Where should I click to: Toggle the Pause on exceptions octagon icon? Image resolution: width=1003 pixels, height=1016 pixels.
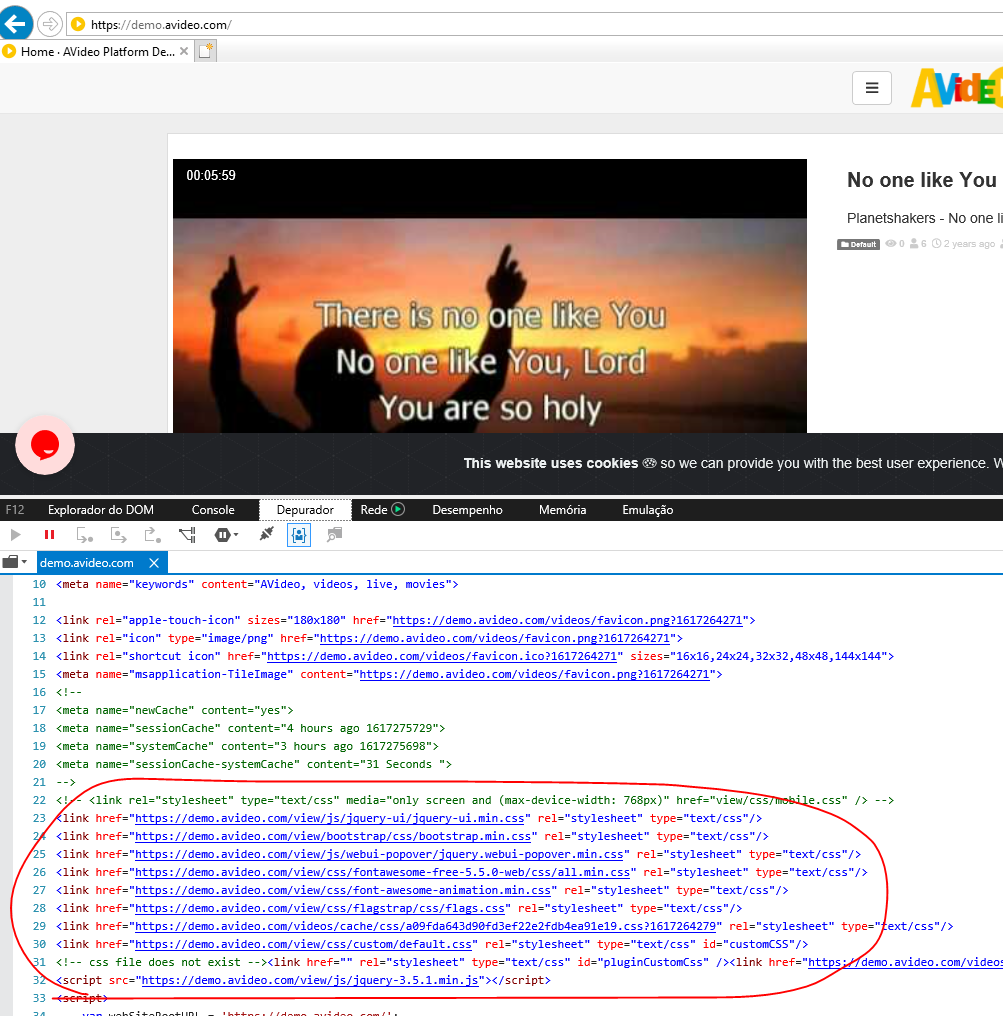pyautogui.click(x=221, y=535)
